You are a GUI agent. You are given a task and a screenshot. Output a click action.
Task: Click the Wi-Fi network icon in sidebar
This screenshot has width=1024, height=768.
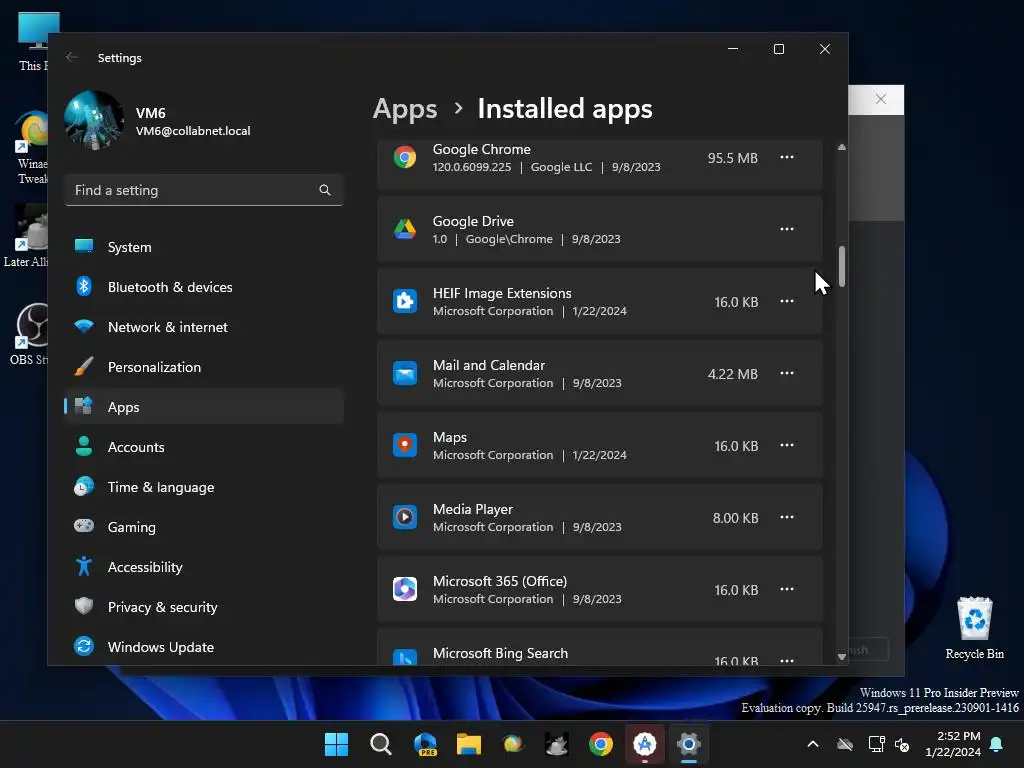click(84, 326)
